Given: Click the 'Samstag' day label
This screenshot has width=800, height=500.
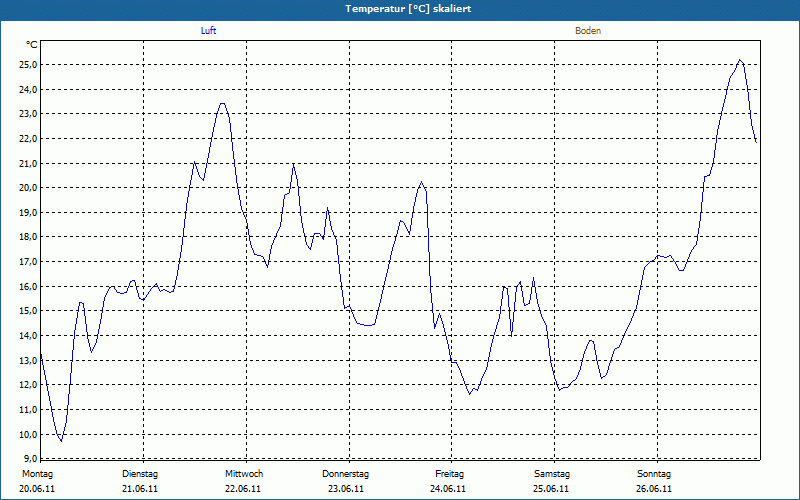Looking at the screenshot, I should [552, 474].
